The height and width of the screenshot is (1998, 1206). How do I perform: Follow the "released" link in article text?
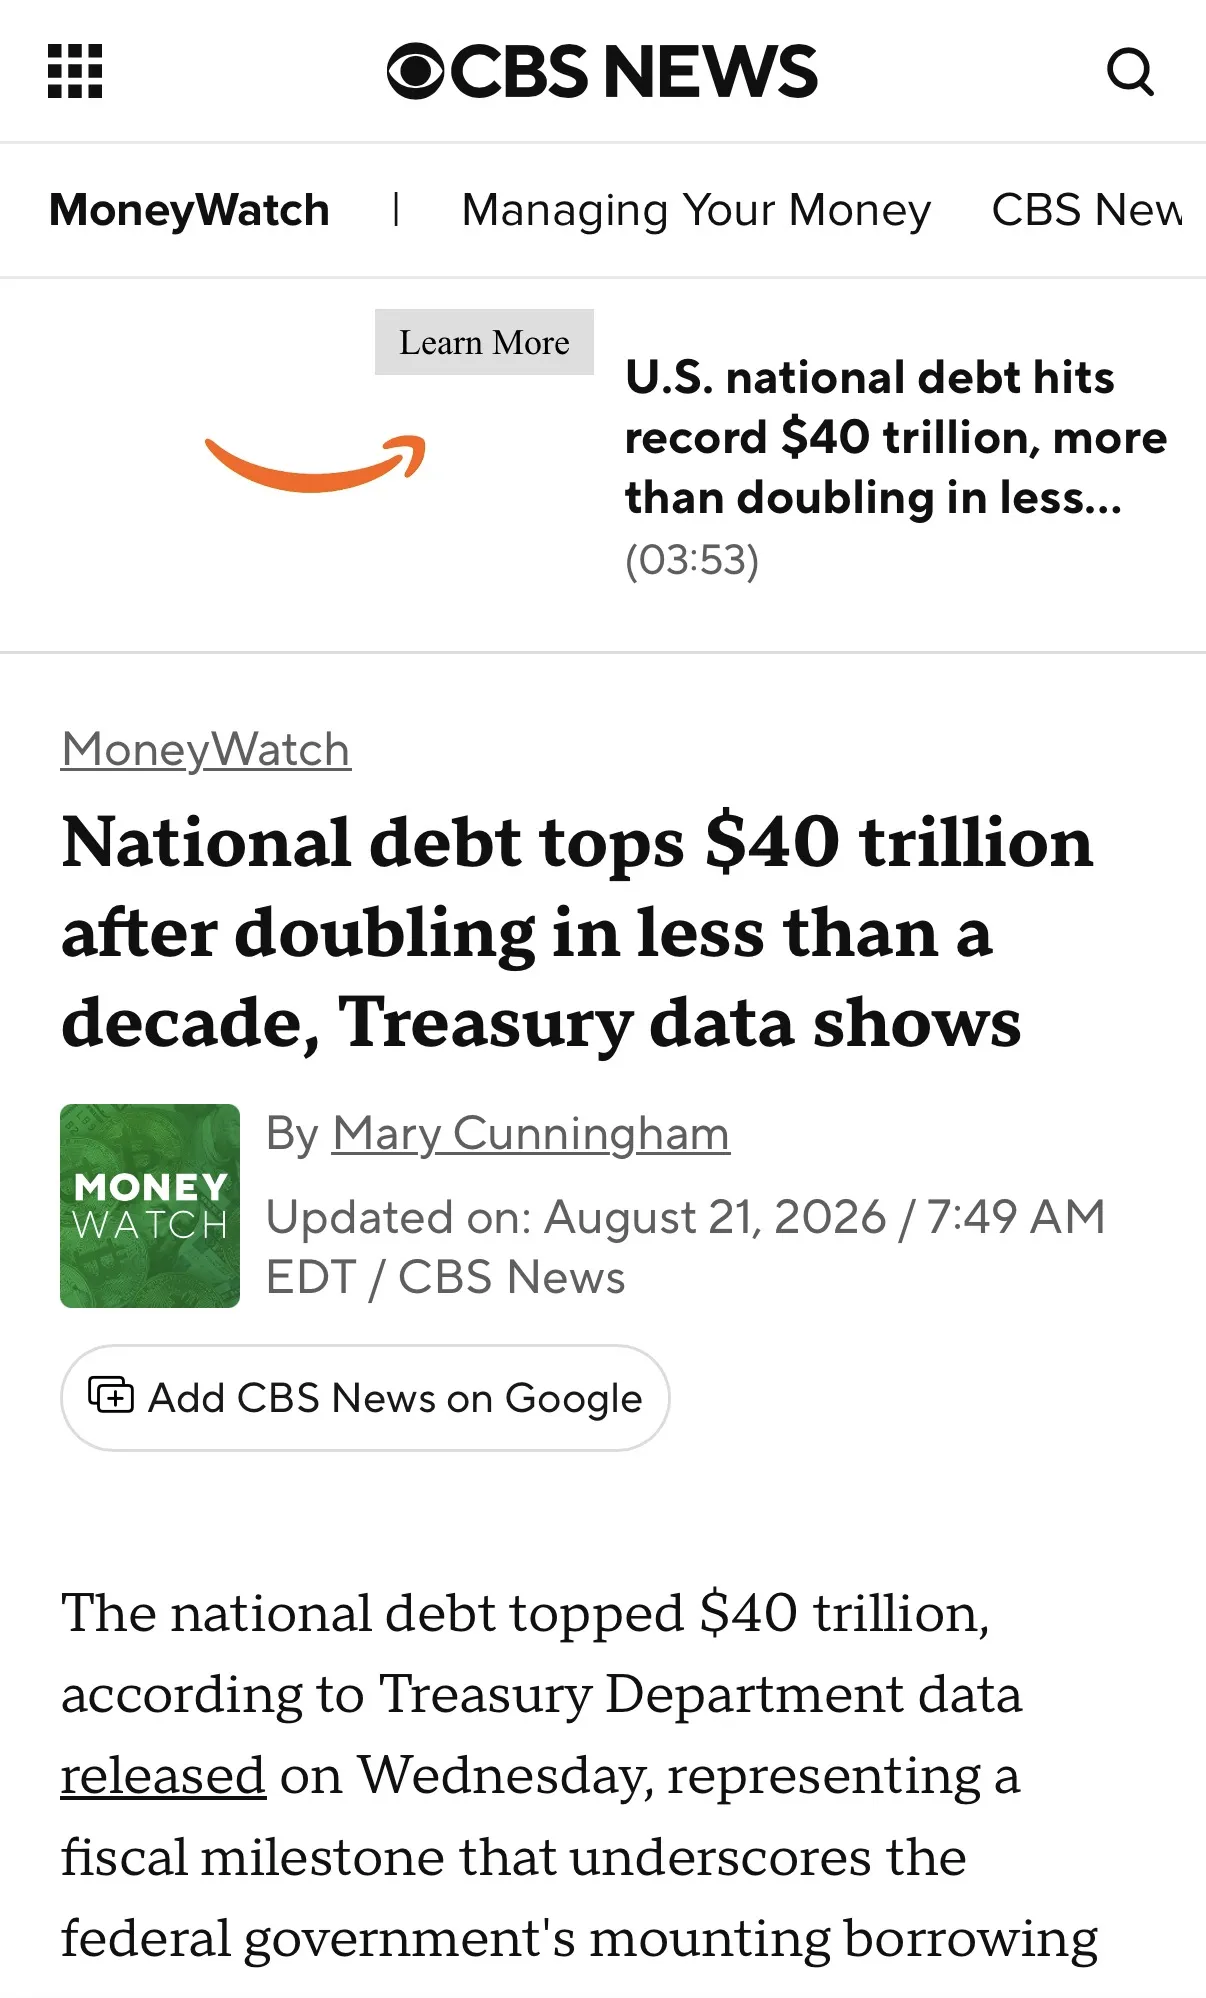pos(163,1776)
